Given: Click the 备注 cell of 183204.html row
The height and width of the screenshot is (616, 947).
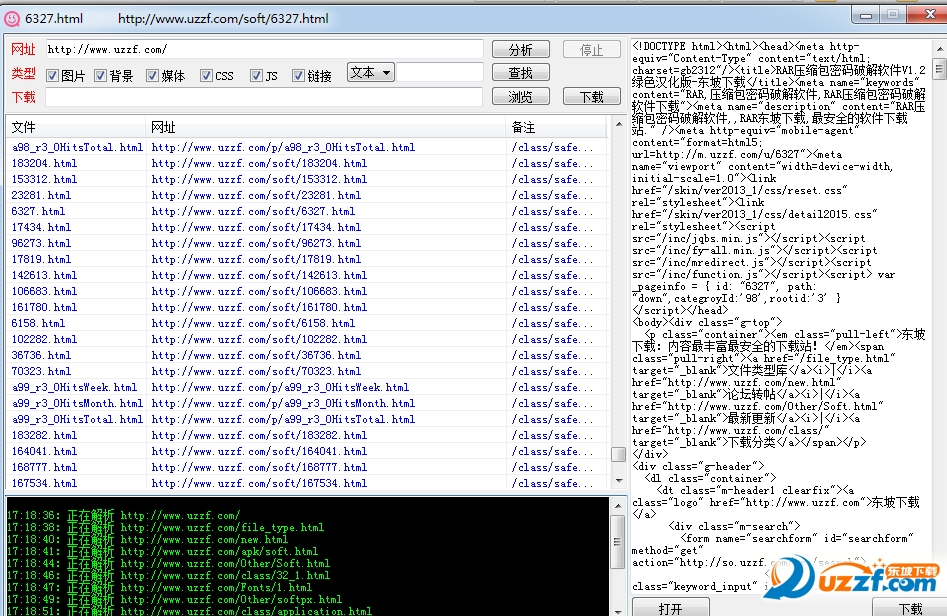Looking at the screenshot, I should (552, 163).
